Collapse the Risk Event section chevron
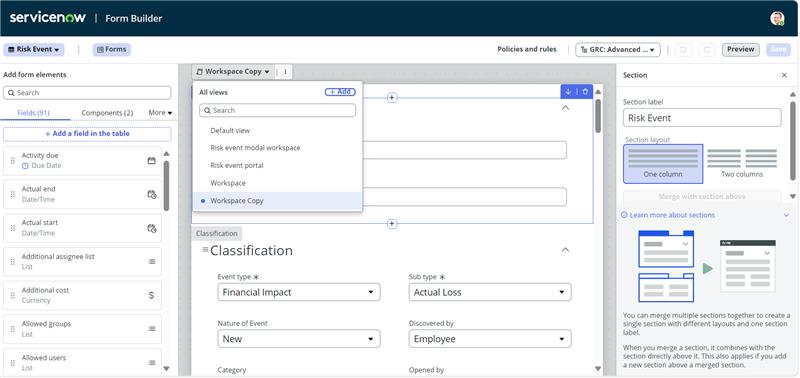 [x=565, y=108]
